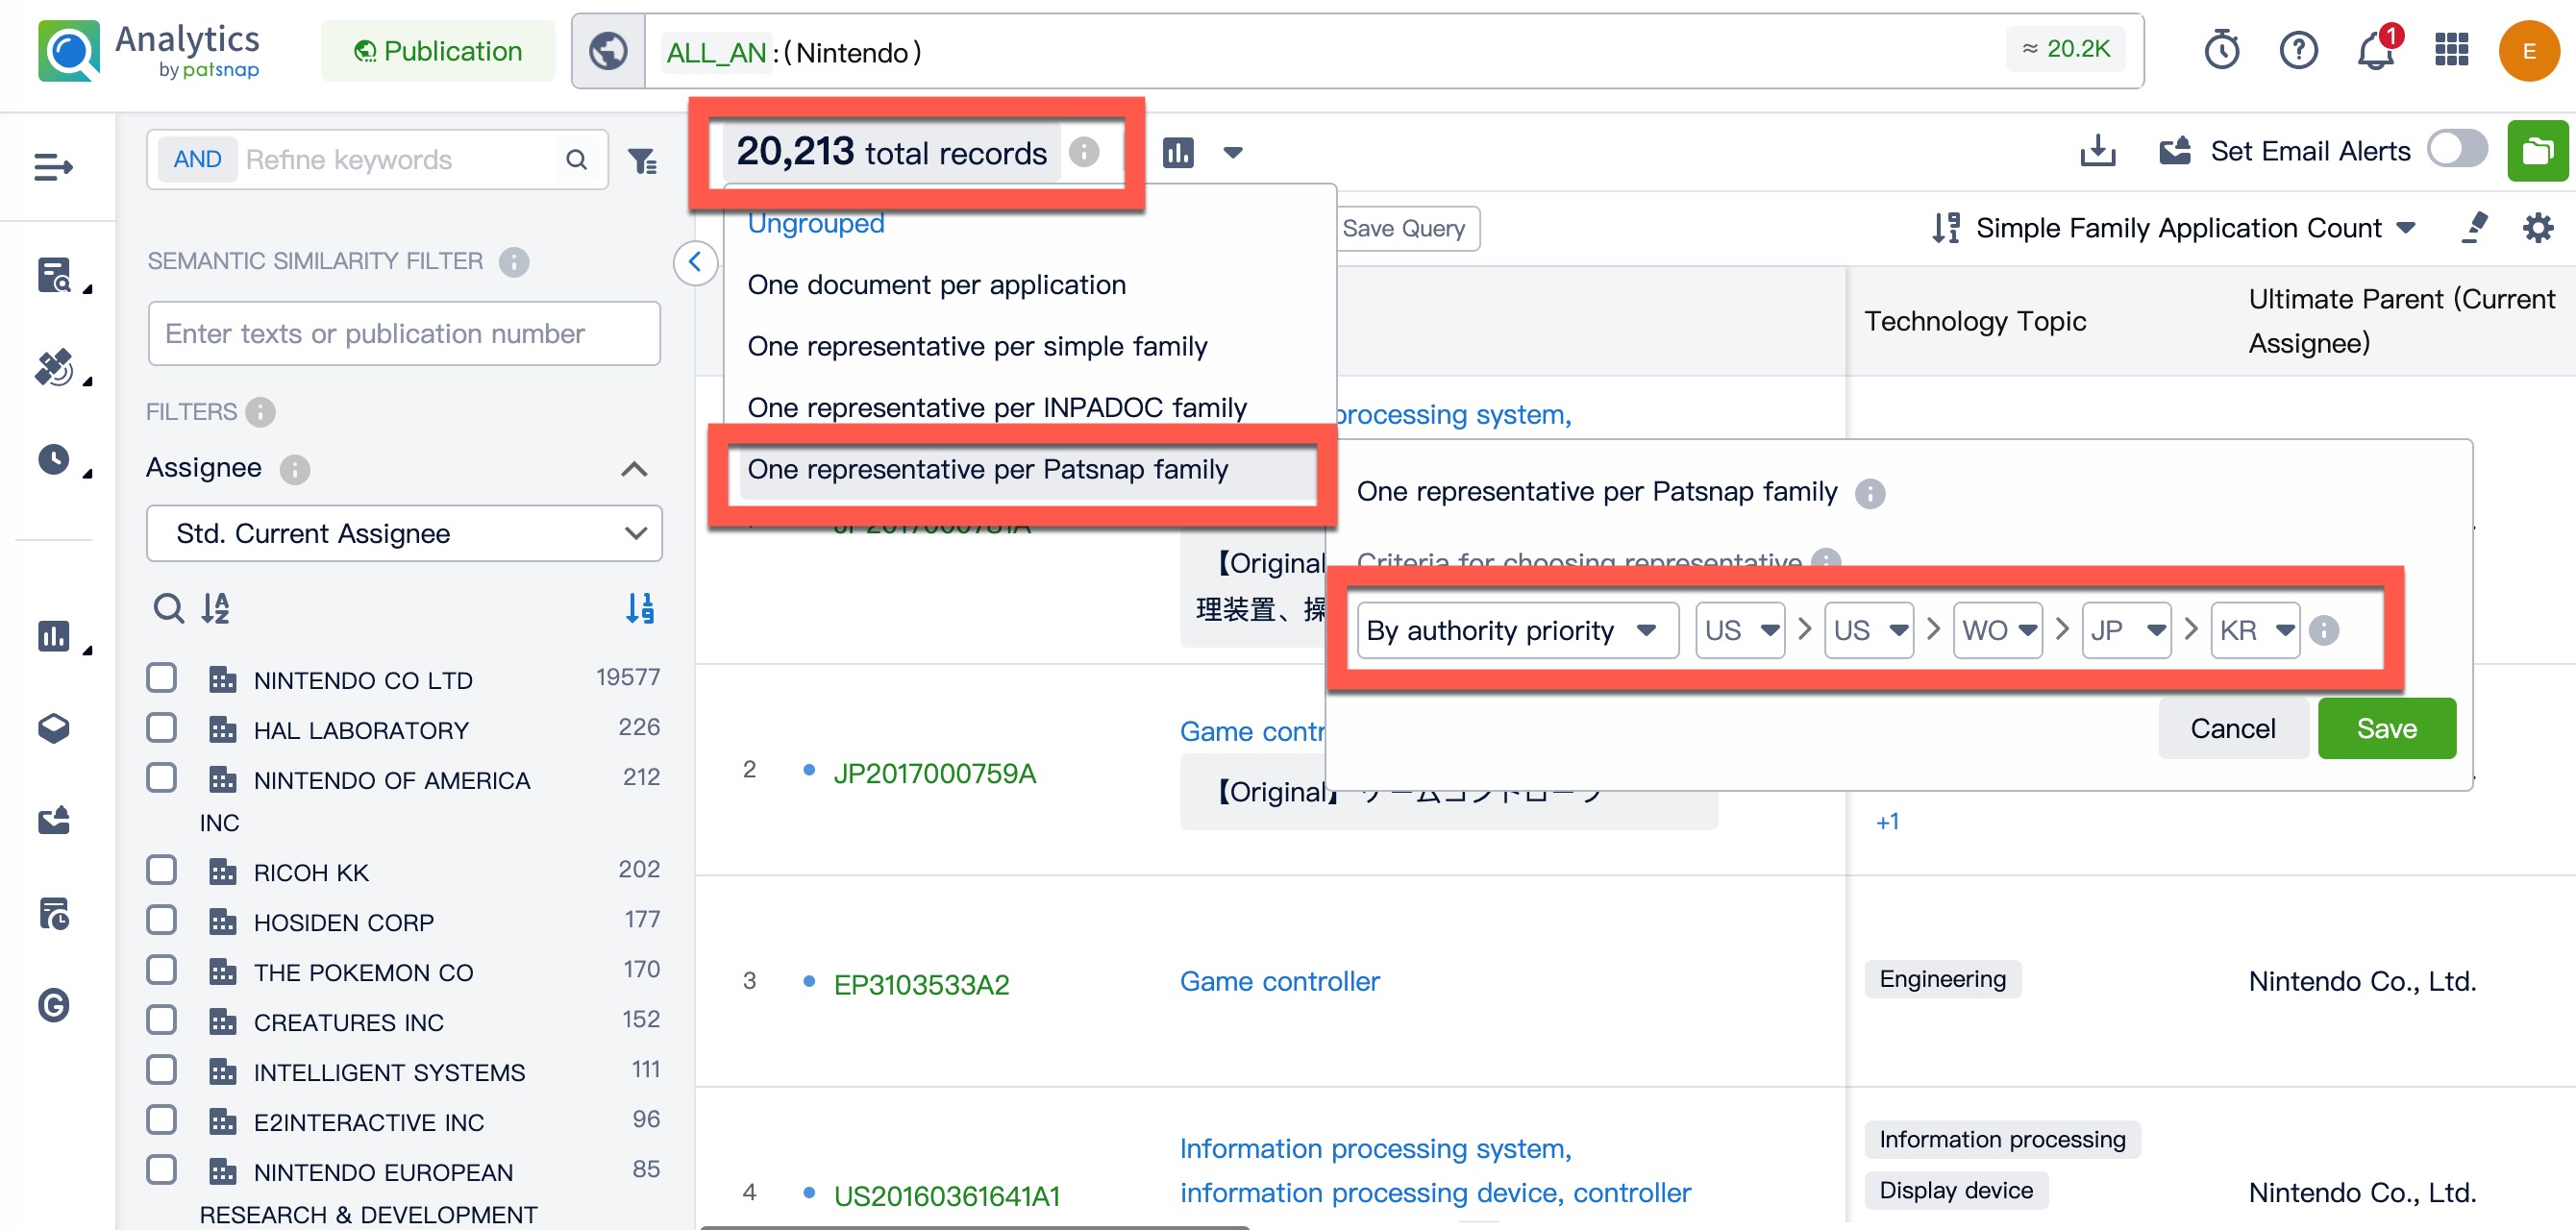Click the timer history icon
Screen dimensions: 2576x1230
pos(2221,50)
